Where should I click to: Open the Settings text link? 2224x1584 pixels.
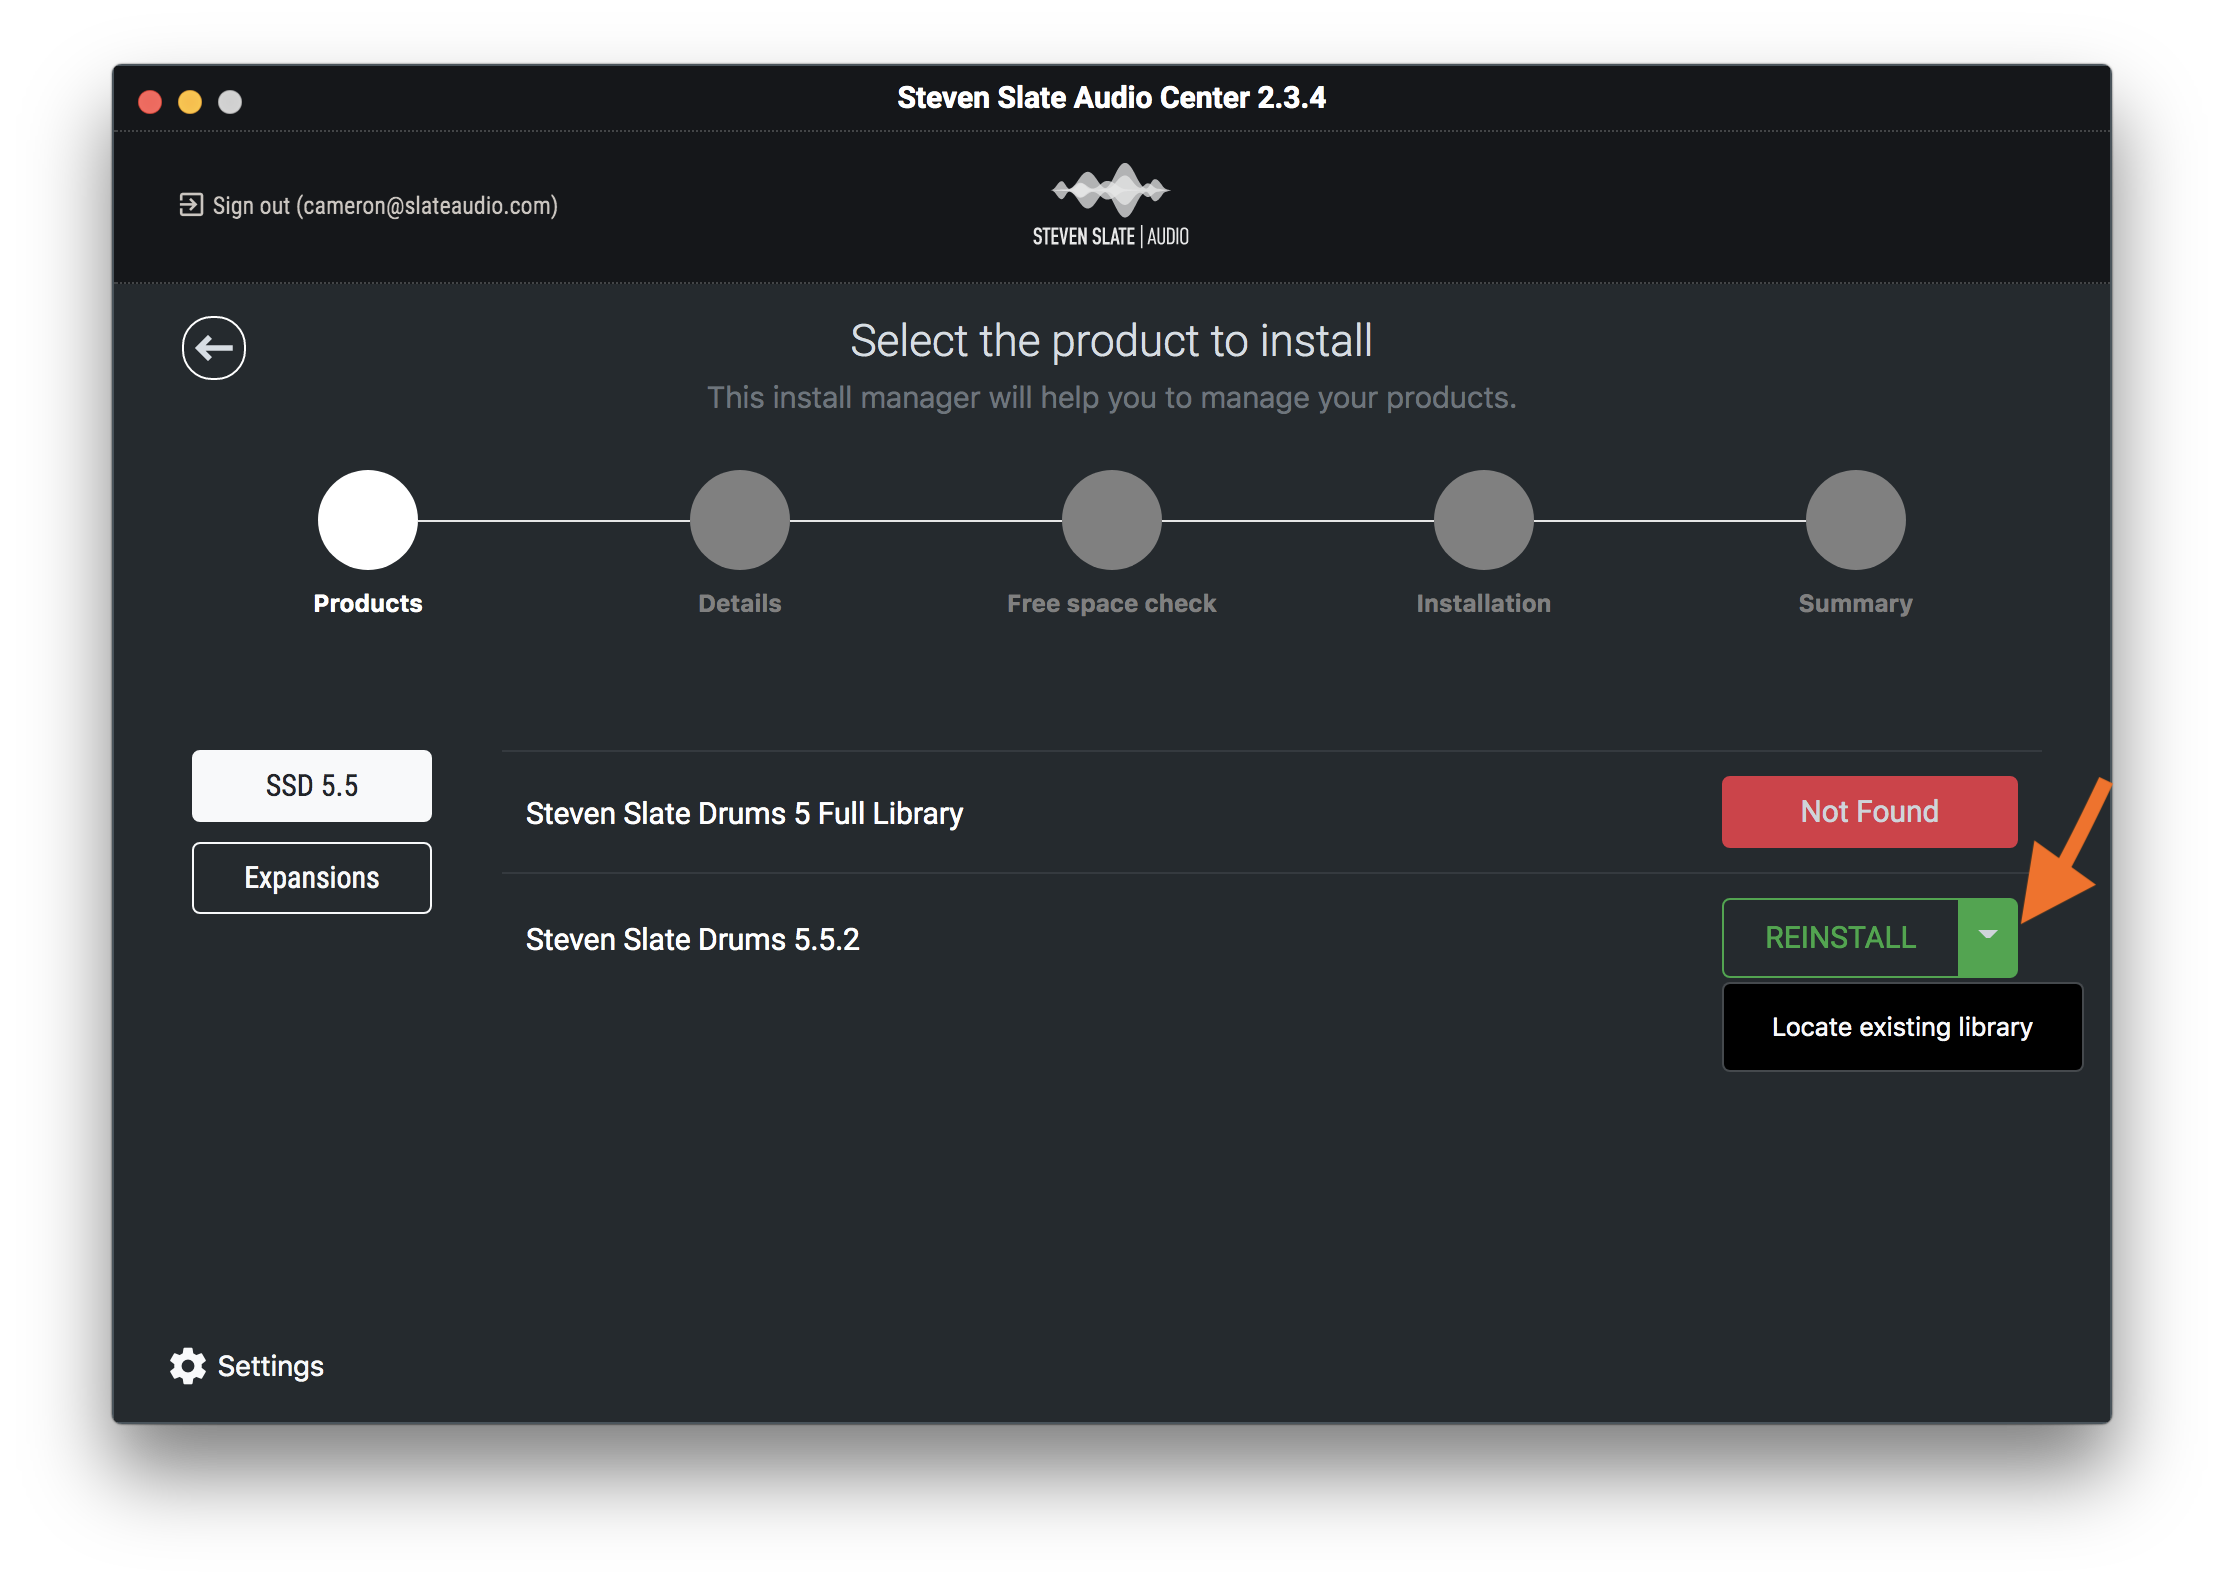click(271, 1366)
